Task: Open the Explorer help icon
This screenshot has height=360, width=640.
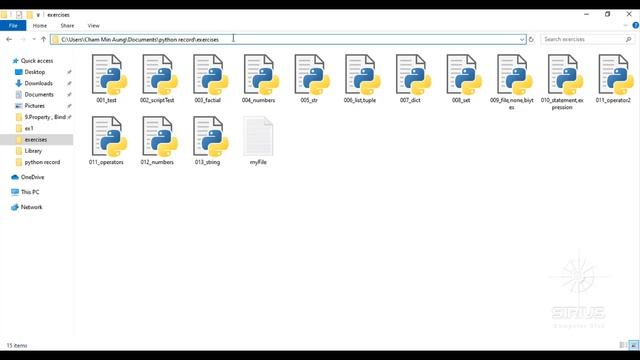Action: click(636, 25)
